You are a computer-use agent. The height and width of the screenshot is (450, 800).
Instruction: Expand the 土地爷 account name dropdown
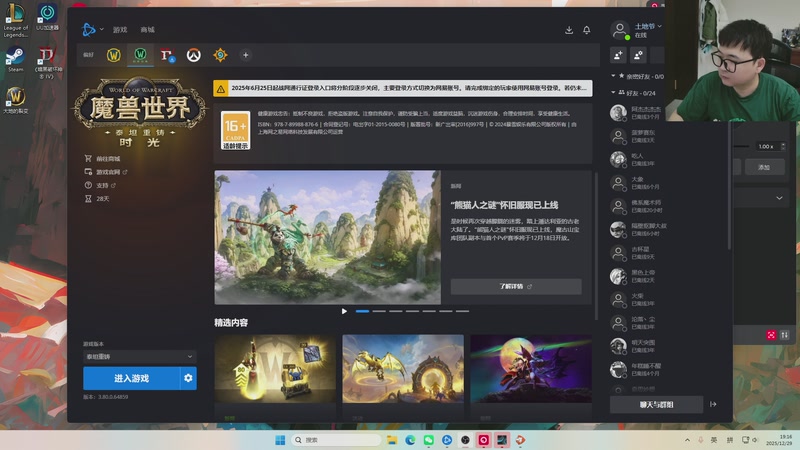point(648,26)
